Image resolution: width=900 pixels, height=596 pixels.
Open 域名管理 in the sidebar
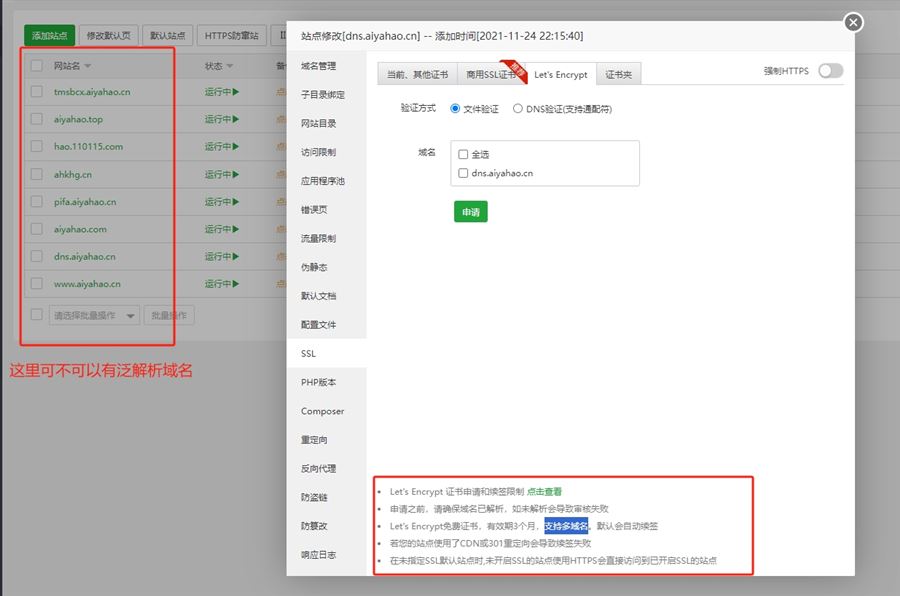318,66
